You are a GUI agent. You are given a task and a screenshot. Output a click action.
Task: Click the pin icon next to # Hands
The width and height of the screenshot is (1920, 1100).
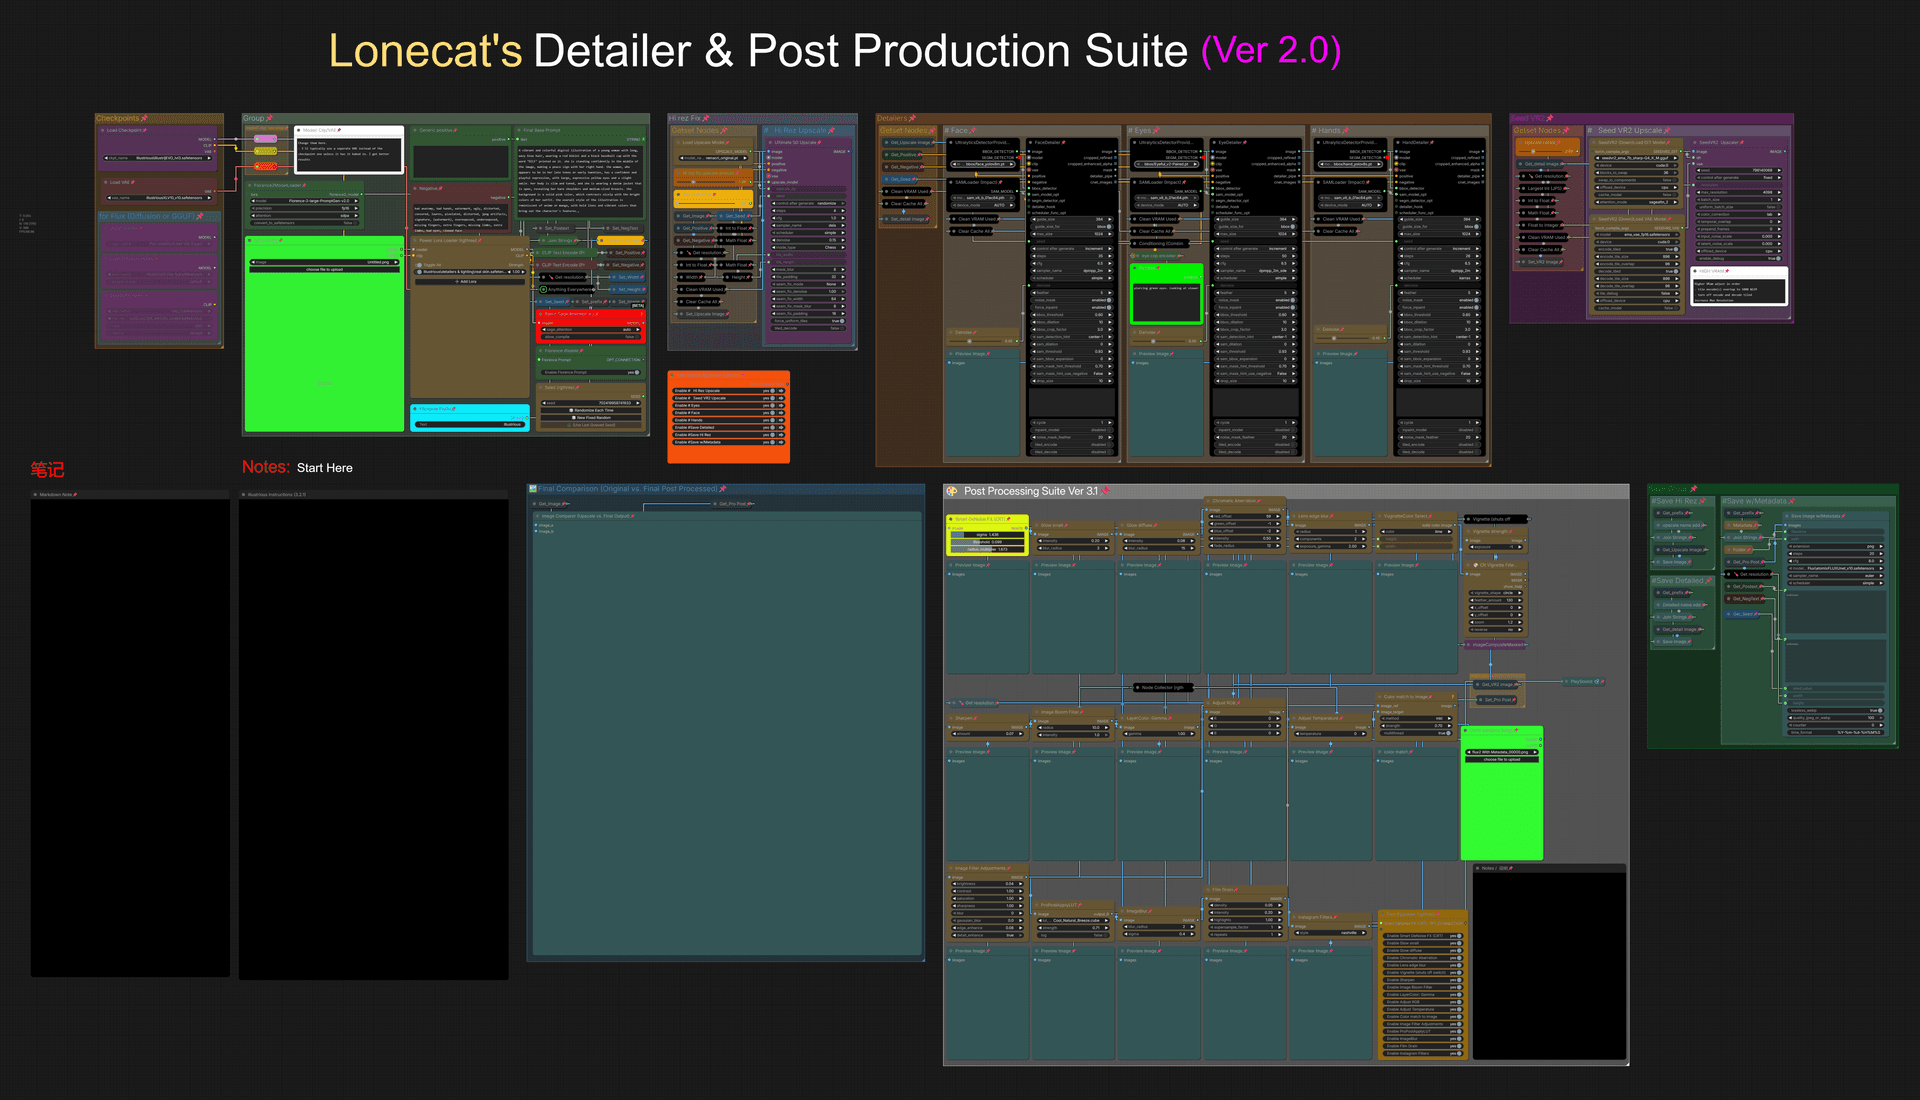[x=1345, y=130]
